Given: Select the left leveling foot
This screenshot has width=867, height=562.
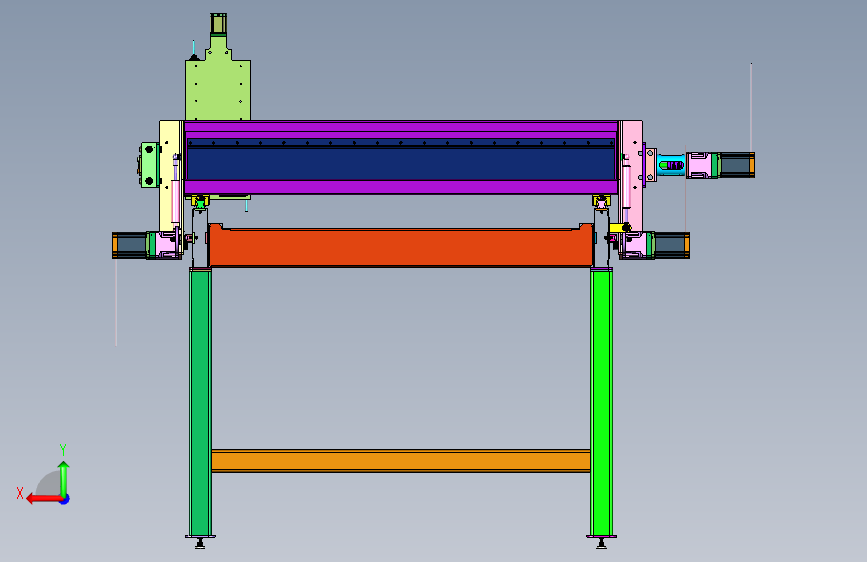Looking at the screenshot, I should (x=200, y=542).
